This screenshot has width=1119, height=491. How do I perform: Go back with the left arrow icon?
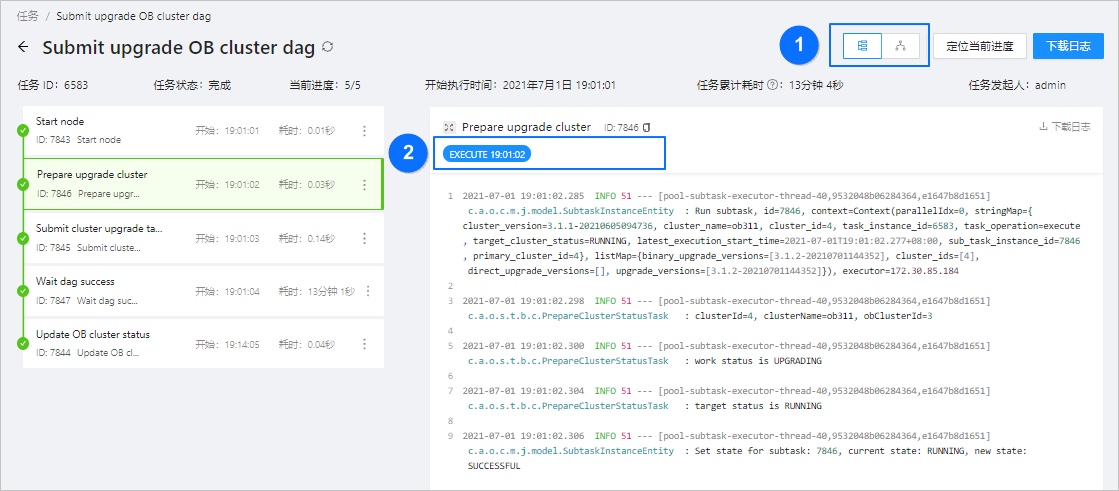point(24,47)
